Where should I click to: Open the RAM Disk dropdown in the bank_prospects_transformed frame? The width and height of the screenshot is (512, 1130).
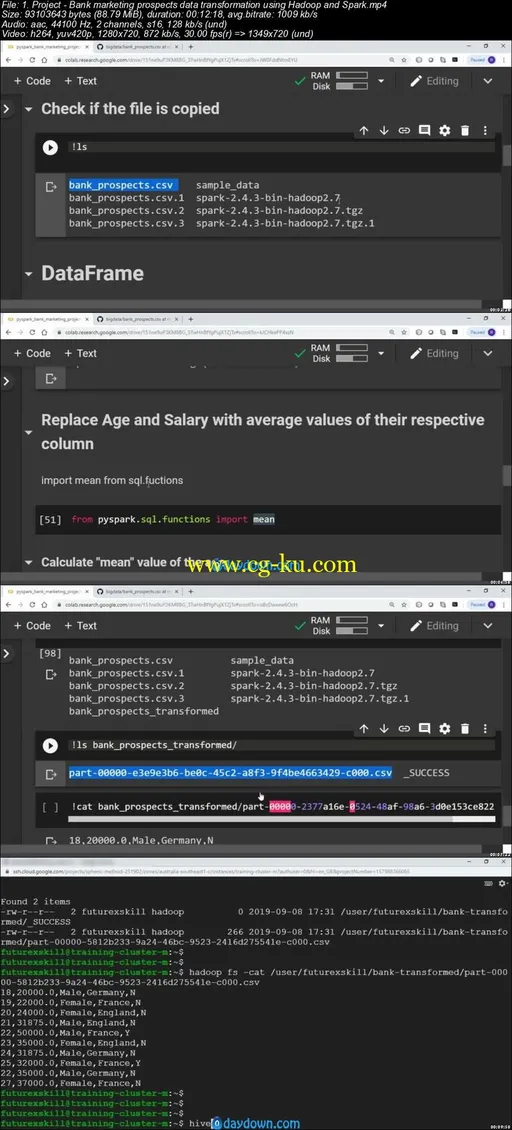click(381, 626)
